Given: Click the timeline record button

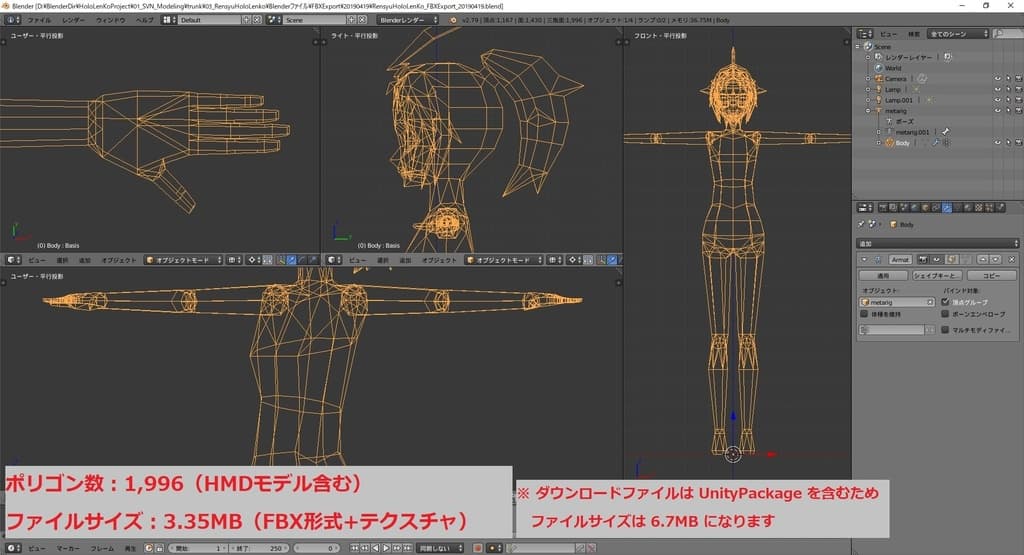Looking at the screenshot, I should [478, 549].
